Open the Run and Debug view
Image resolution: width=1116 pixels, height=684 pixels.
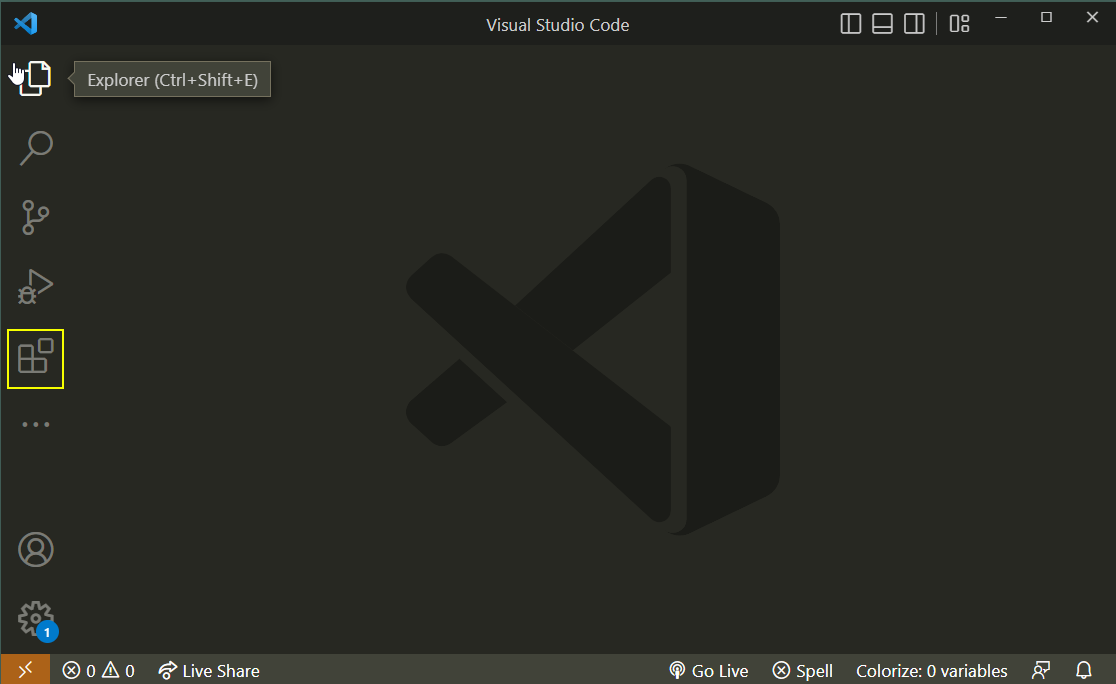36,287
